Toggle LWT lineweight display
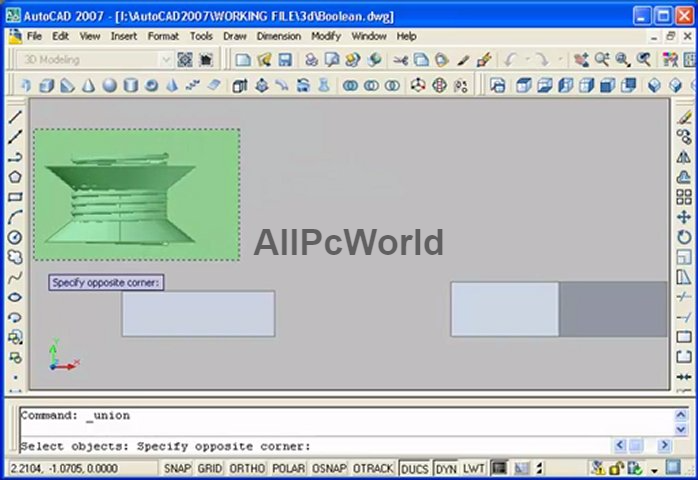 [473, 468]
